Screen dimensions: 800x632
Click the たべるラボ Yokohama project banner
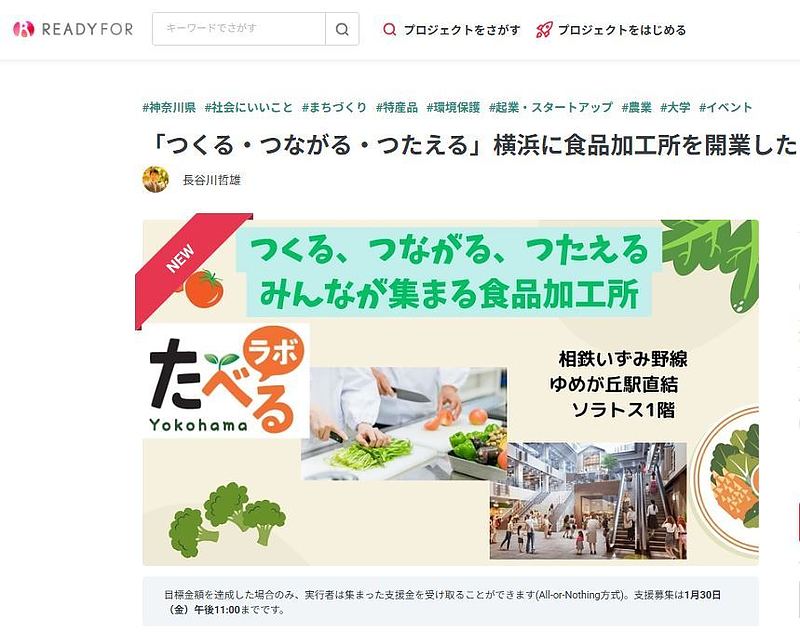pyautogui.click(x=451, y=392)
